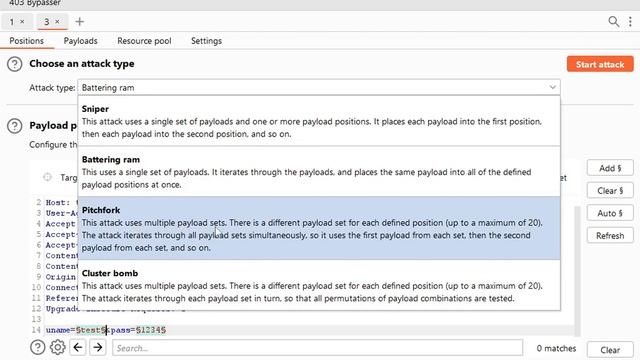Open the Resource pool tab
This screenshot has height=360, width=640.
(144, 41)
